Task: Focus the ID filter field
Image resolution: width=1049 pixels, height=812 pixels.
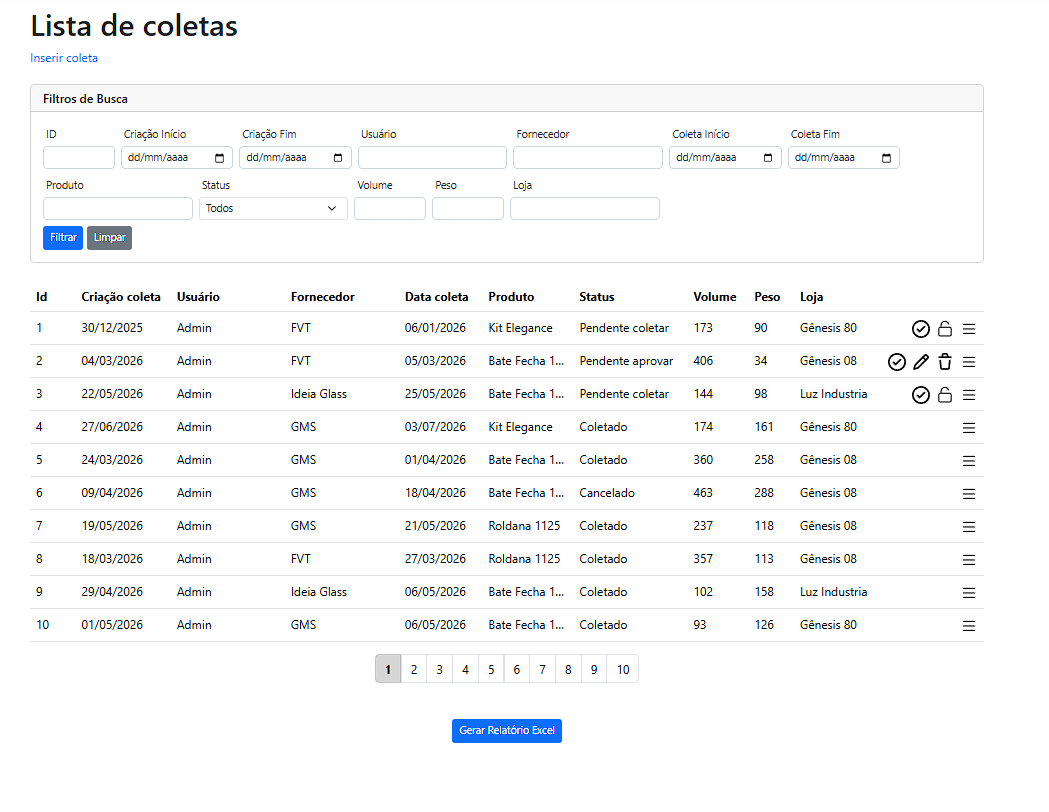Action: coord(79,158)
